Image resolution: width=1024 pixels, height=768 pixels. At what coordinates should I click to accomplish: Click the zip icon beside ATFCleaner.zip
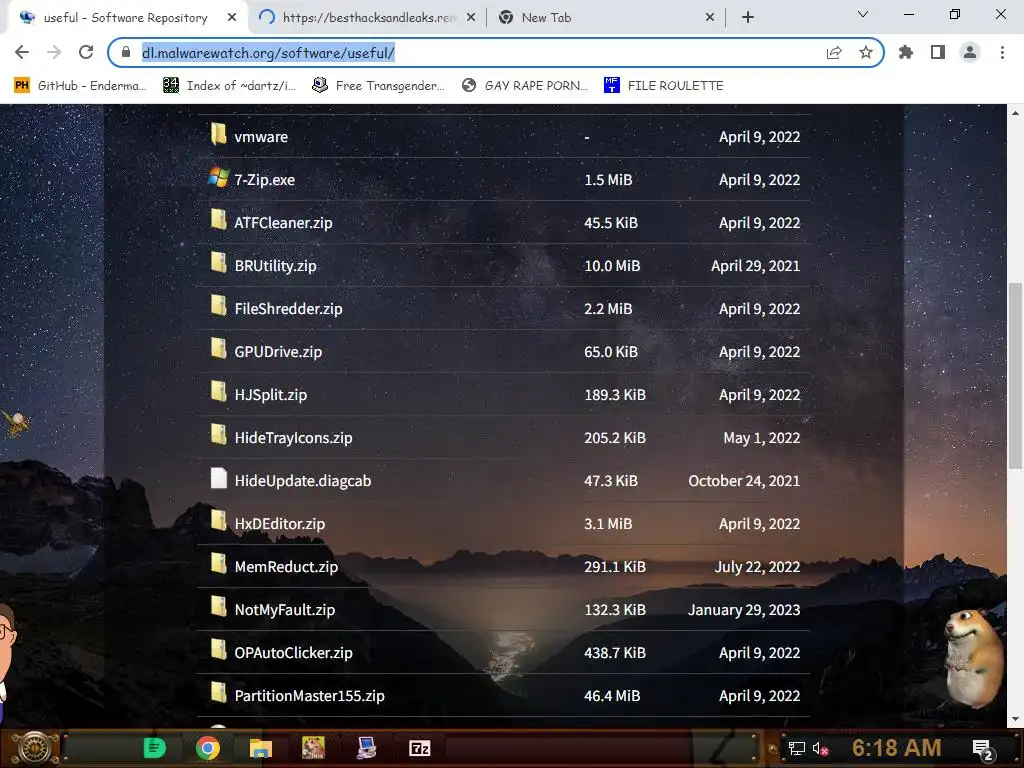[x=218, y=220]
